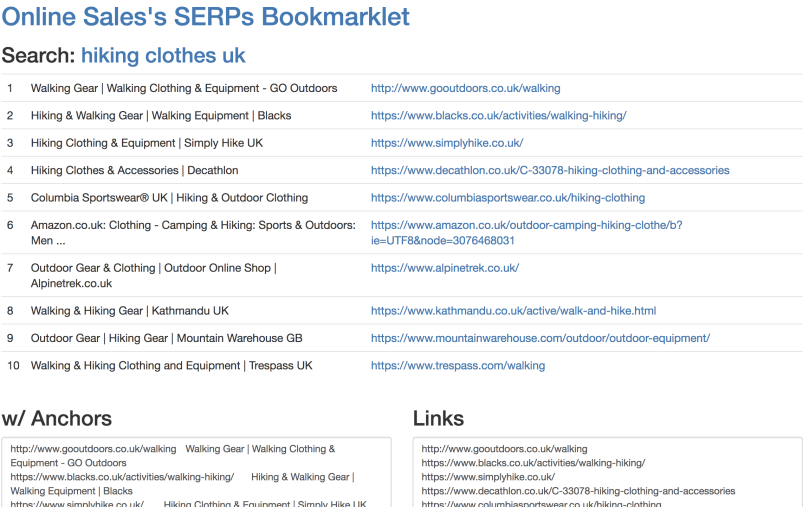Viewport: 809px width, 507px height.
Task: Select the Amazon.co.uk Clothing - Camping & Hiking title
Action: click(x=193, y=233)
